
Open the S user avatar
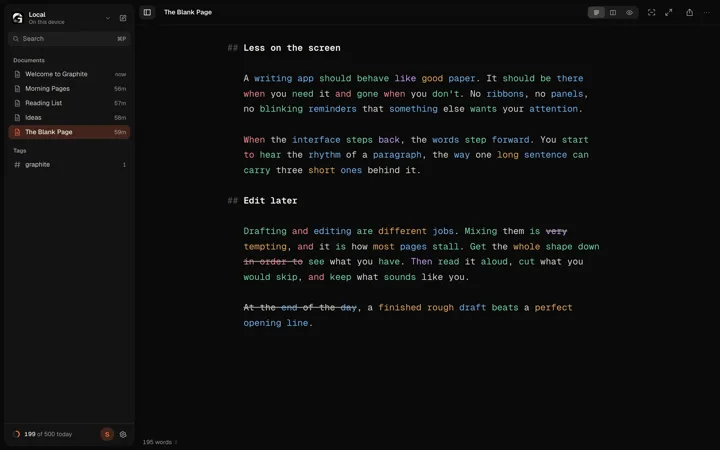[107, 434]
